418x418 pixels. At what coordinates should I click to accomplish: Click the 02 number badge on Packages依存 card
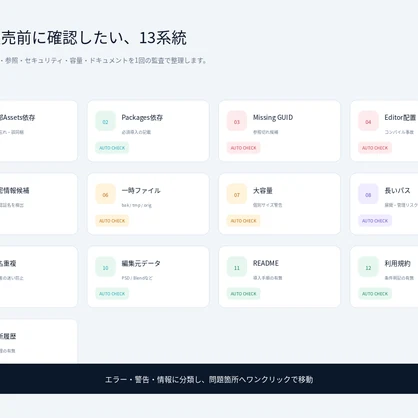(x=105, y=121)
